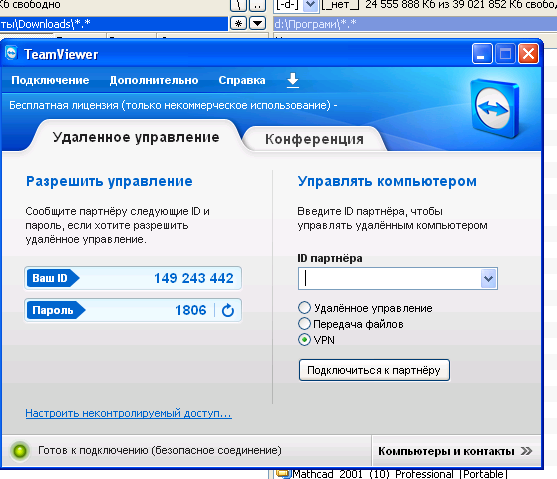557x479 pixels.
Task: Click the Downloads path bar in left panel
Action: pyautogui.click(x=114, y=24)
